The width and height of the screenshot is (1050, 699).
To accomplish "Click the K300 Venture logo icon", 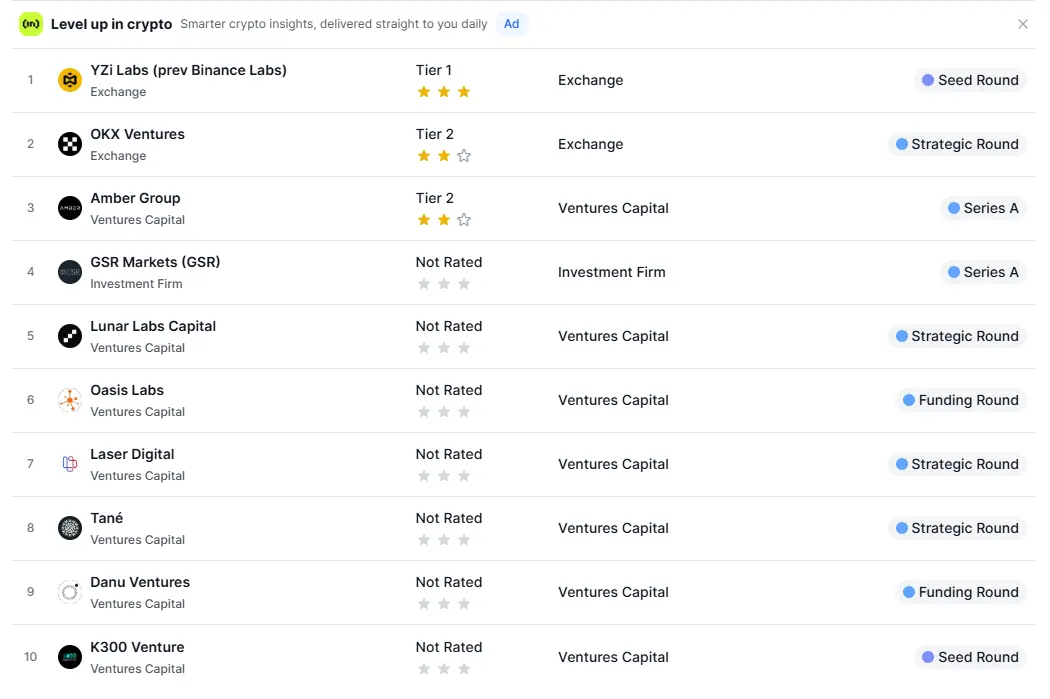I will click(x=70, y=657).
